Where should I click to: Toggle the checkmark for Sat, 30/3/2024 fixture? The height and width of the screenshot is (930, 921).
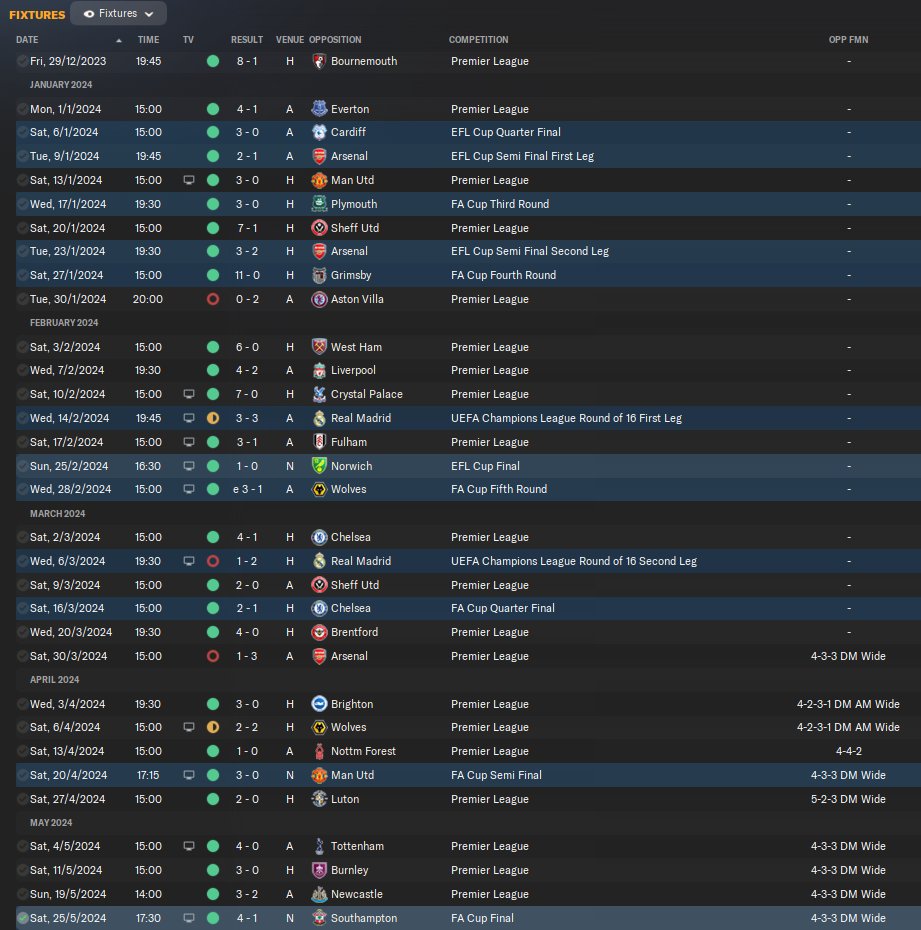[22, 657]
